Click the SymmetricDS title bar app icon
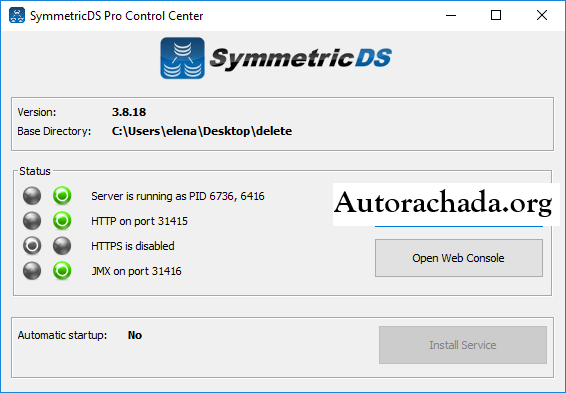This screenshot has width=566, height=393. pyautogui.click(x=17, y=16)
